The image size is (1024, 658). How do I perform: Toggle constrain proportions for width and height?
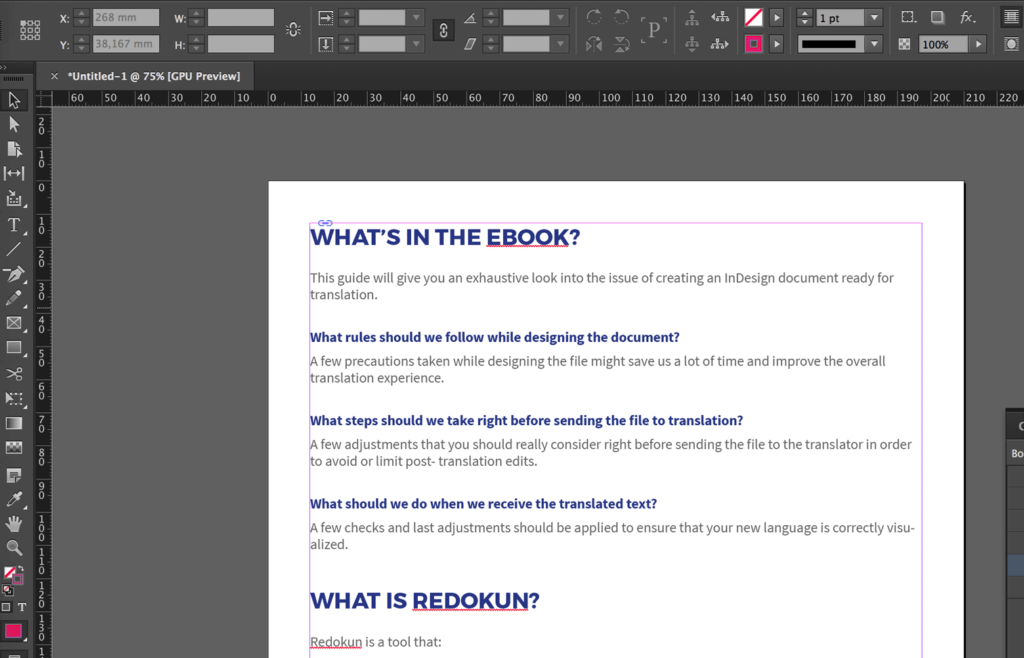point(293,29)
